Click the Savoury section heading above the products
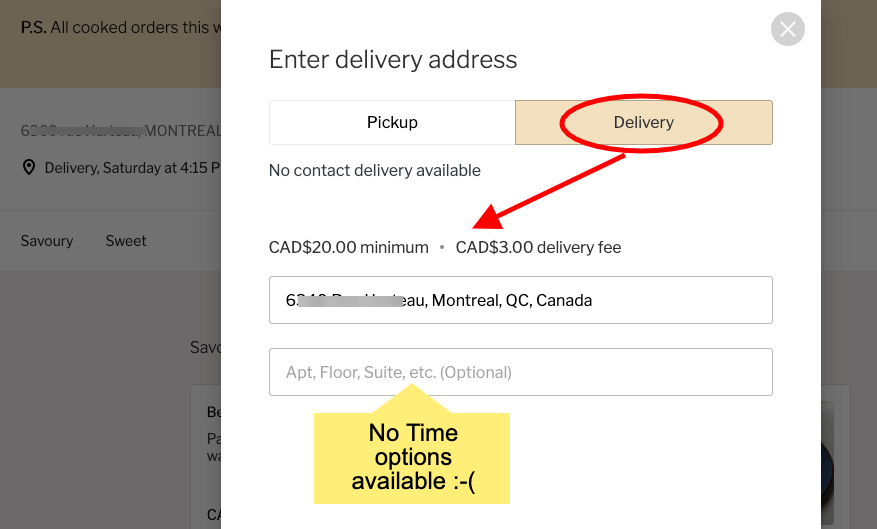Viewport: 877px width, 529px height. click(204, 347)
